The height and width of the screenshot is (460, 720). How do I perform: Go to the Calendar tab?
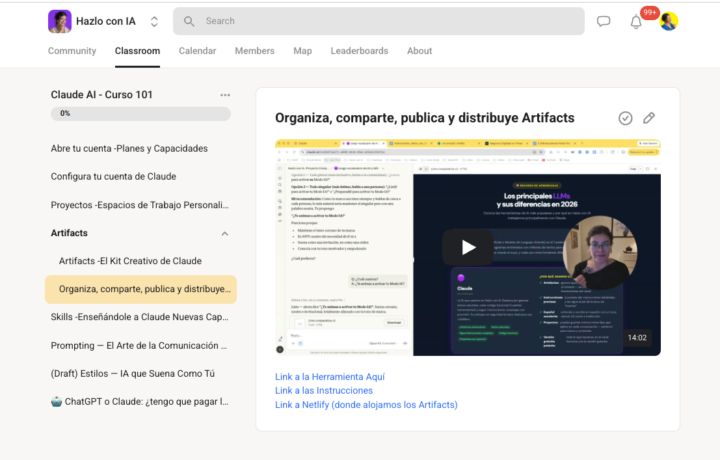click(197, 51)
